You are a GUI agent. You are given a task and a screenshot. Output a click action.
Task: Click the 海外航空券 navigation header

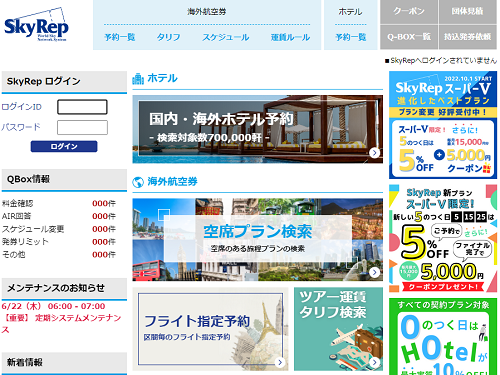(207, 12)
